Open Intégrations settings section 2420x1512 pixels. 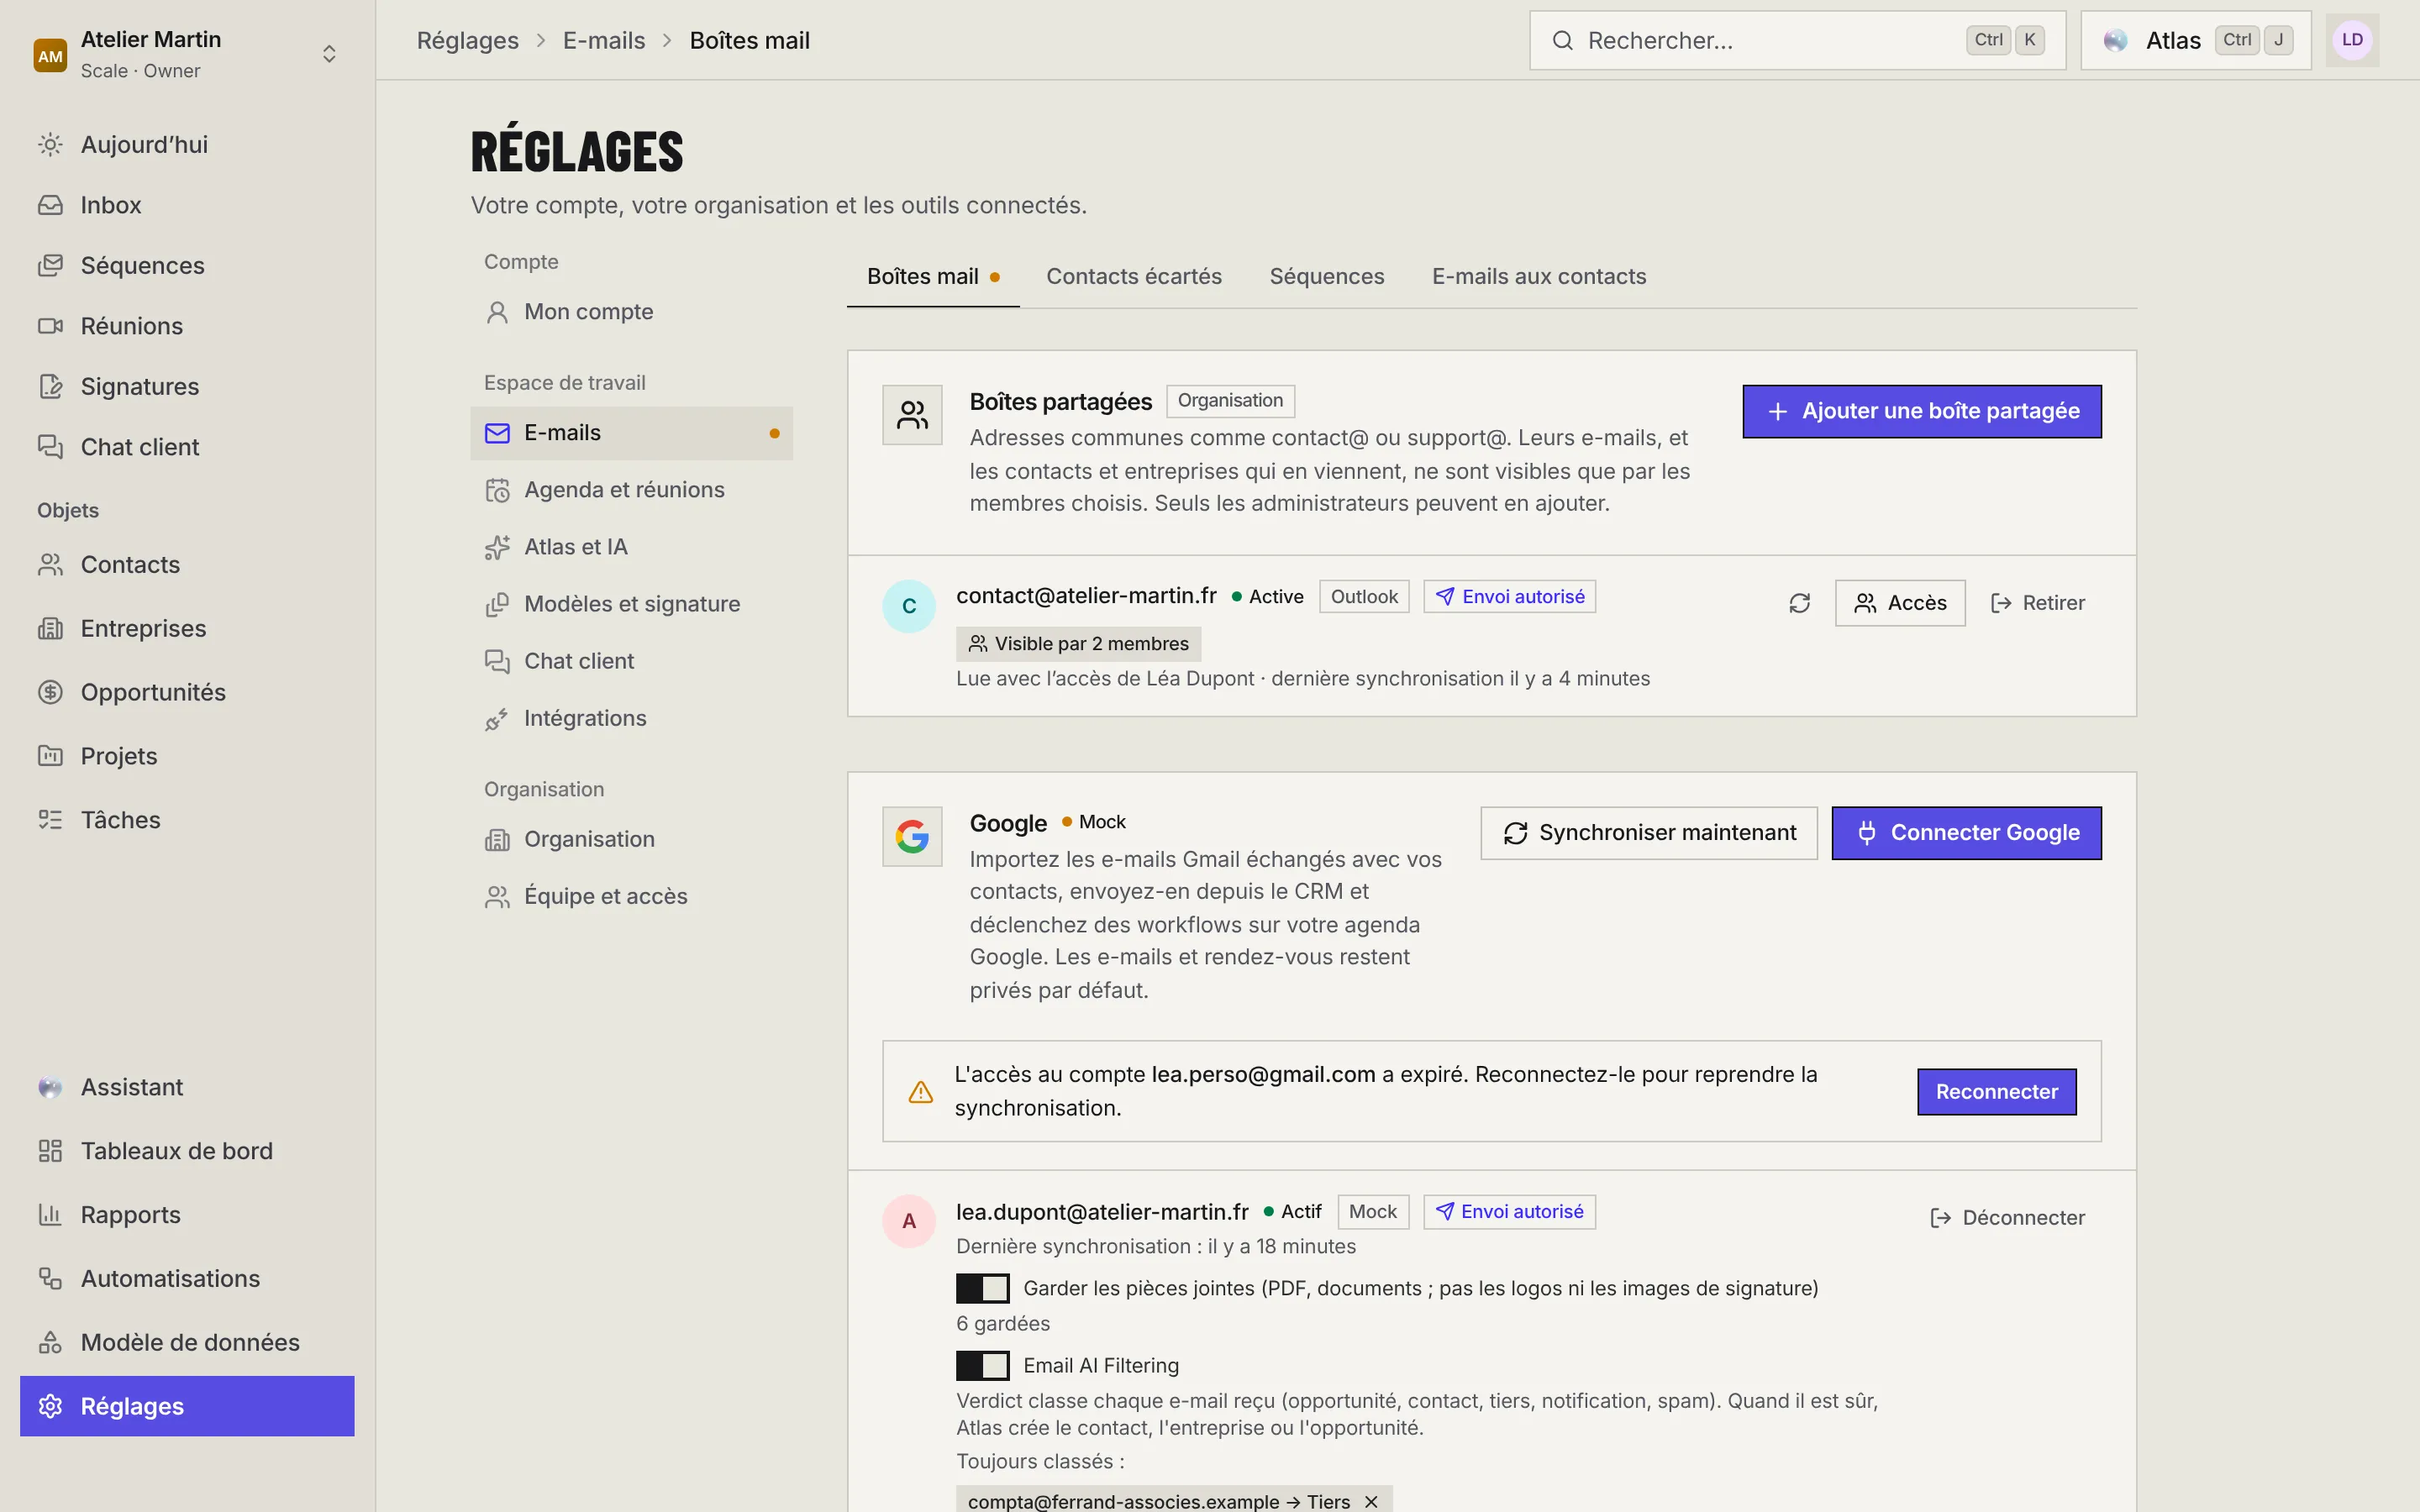(x=631, y=718)
